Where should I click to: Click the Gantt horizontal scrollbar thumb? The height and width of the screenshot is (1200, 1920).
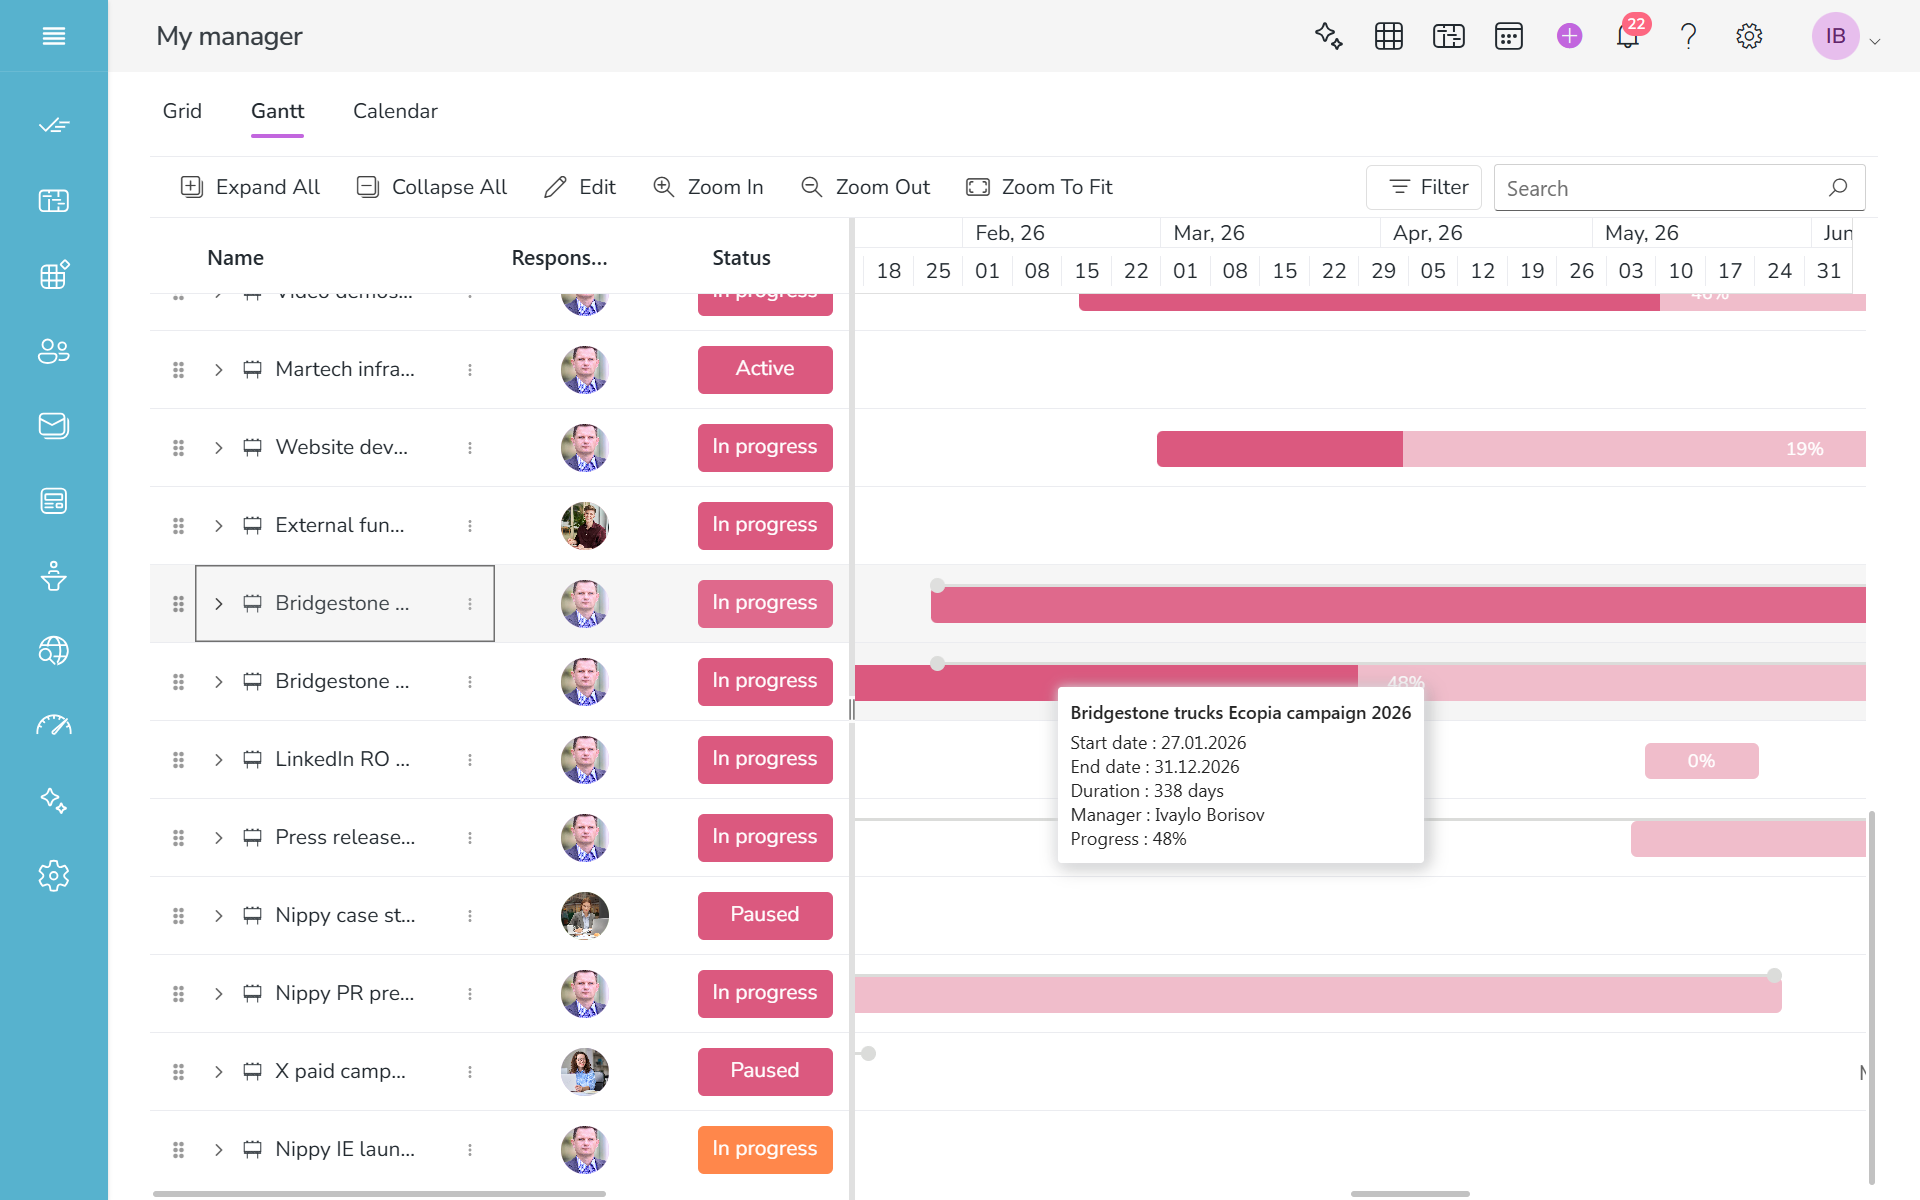pos(1410,1193)
